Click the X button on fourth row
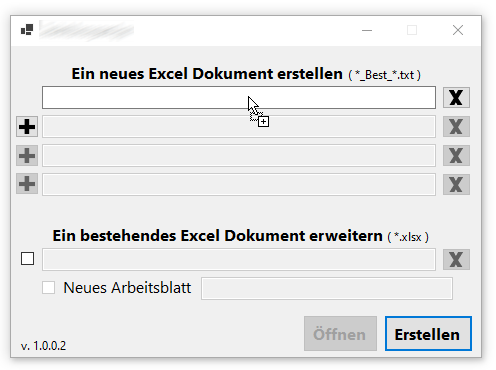This screenshot has width=496, height=370. point(456,184)
